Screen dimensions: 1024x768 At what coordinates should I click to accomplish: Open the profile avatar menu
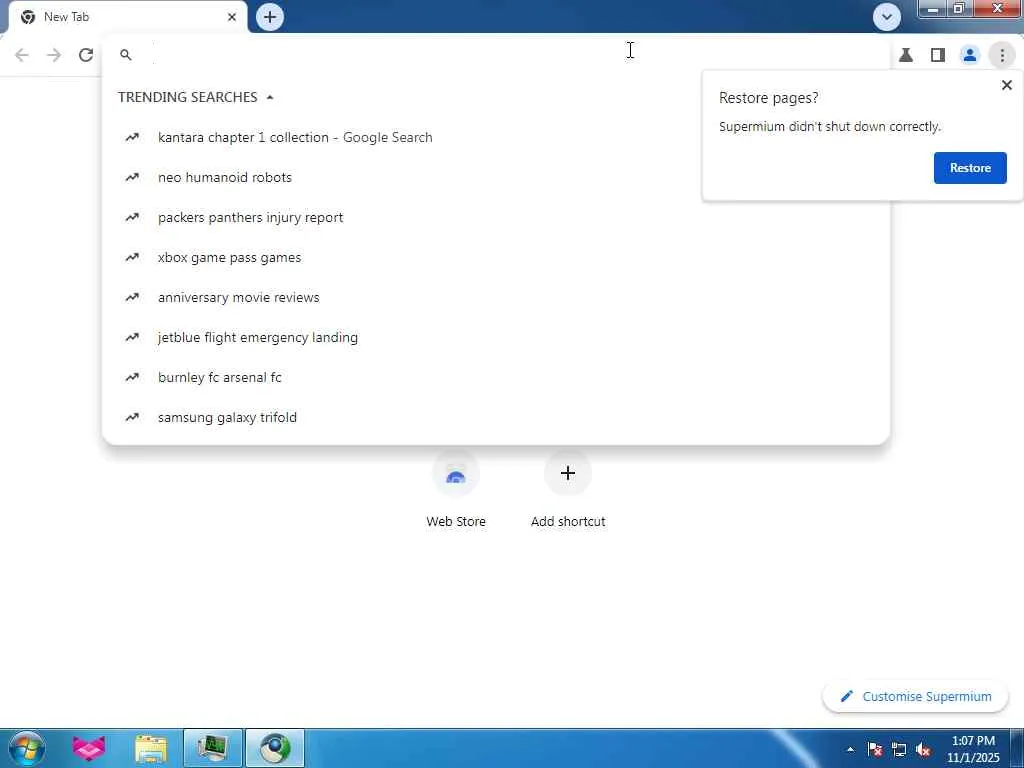click(x=970, y=55)
